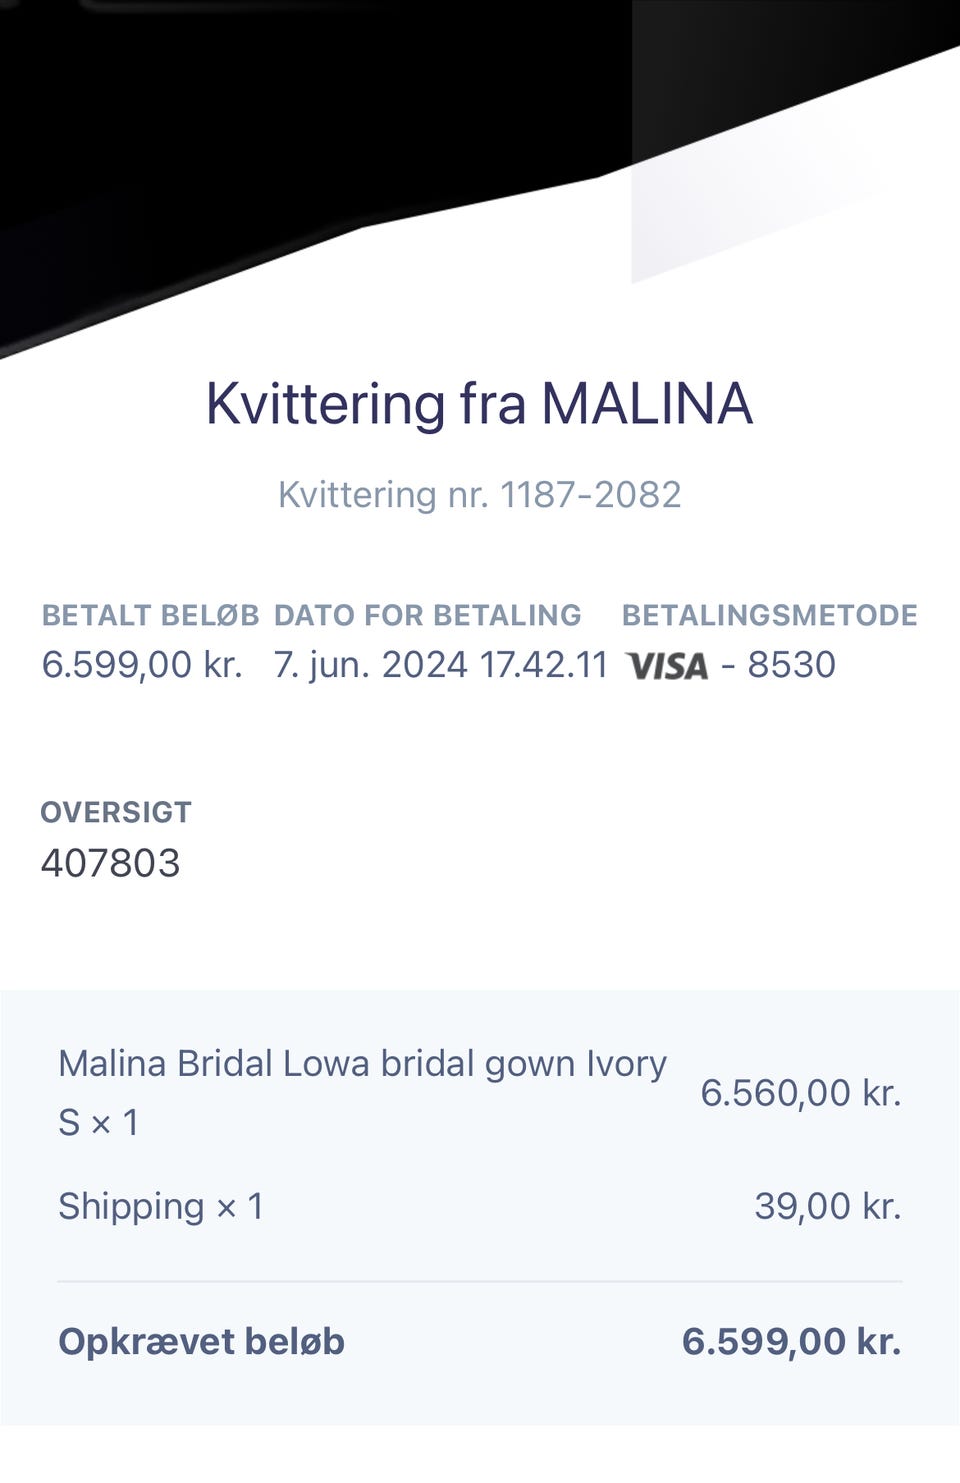The image size is (960, 1483).
Task: Select order number 407803
Action: point(111,863)
